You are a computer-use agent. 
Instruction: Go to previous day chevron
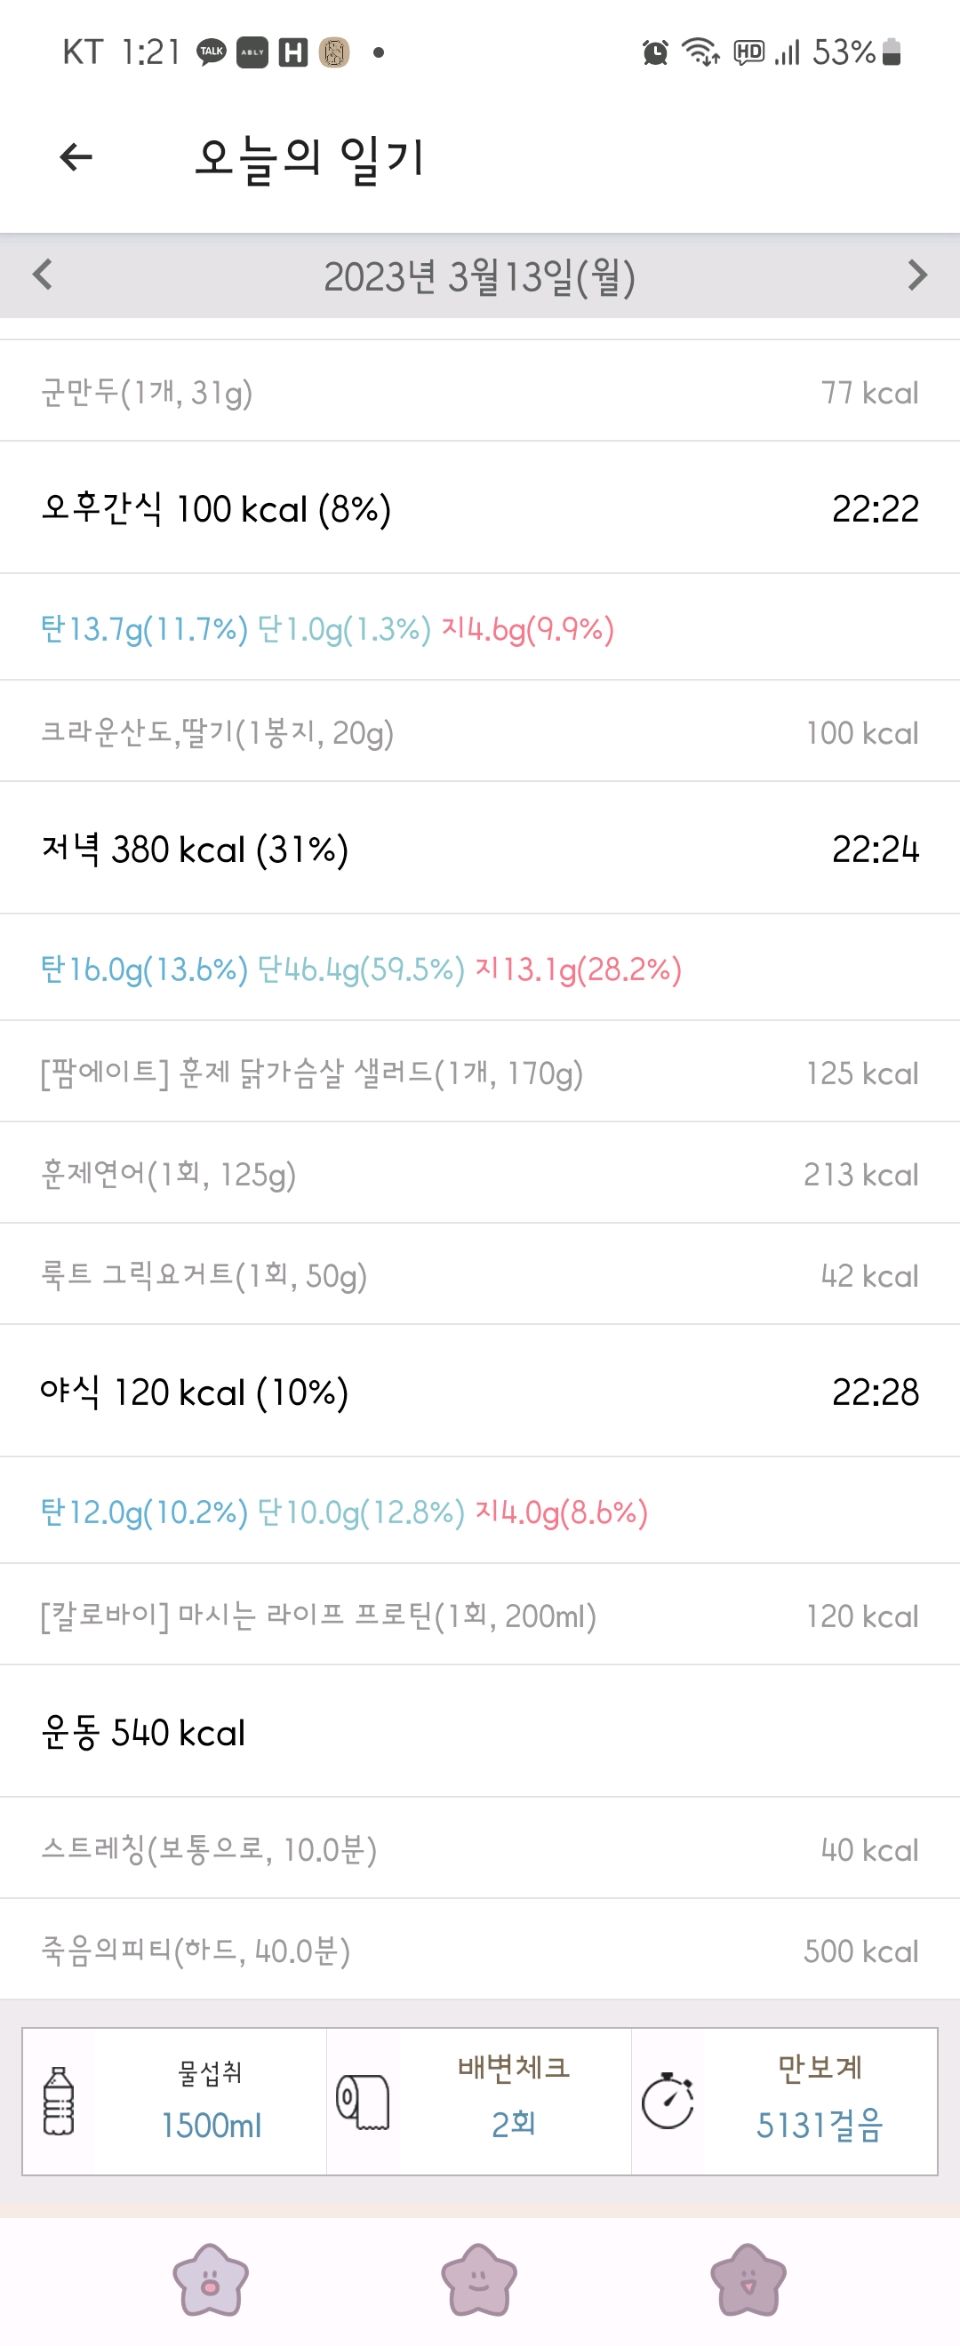[43, 274]
